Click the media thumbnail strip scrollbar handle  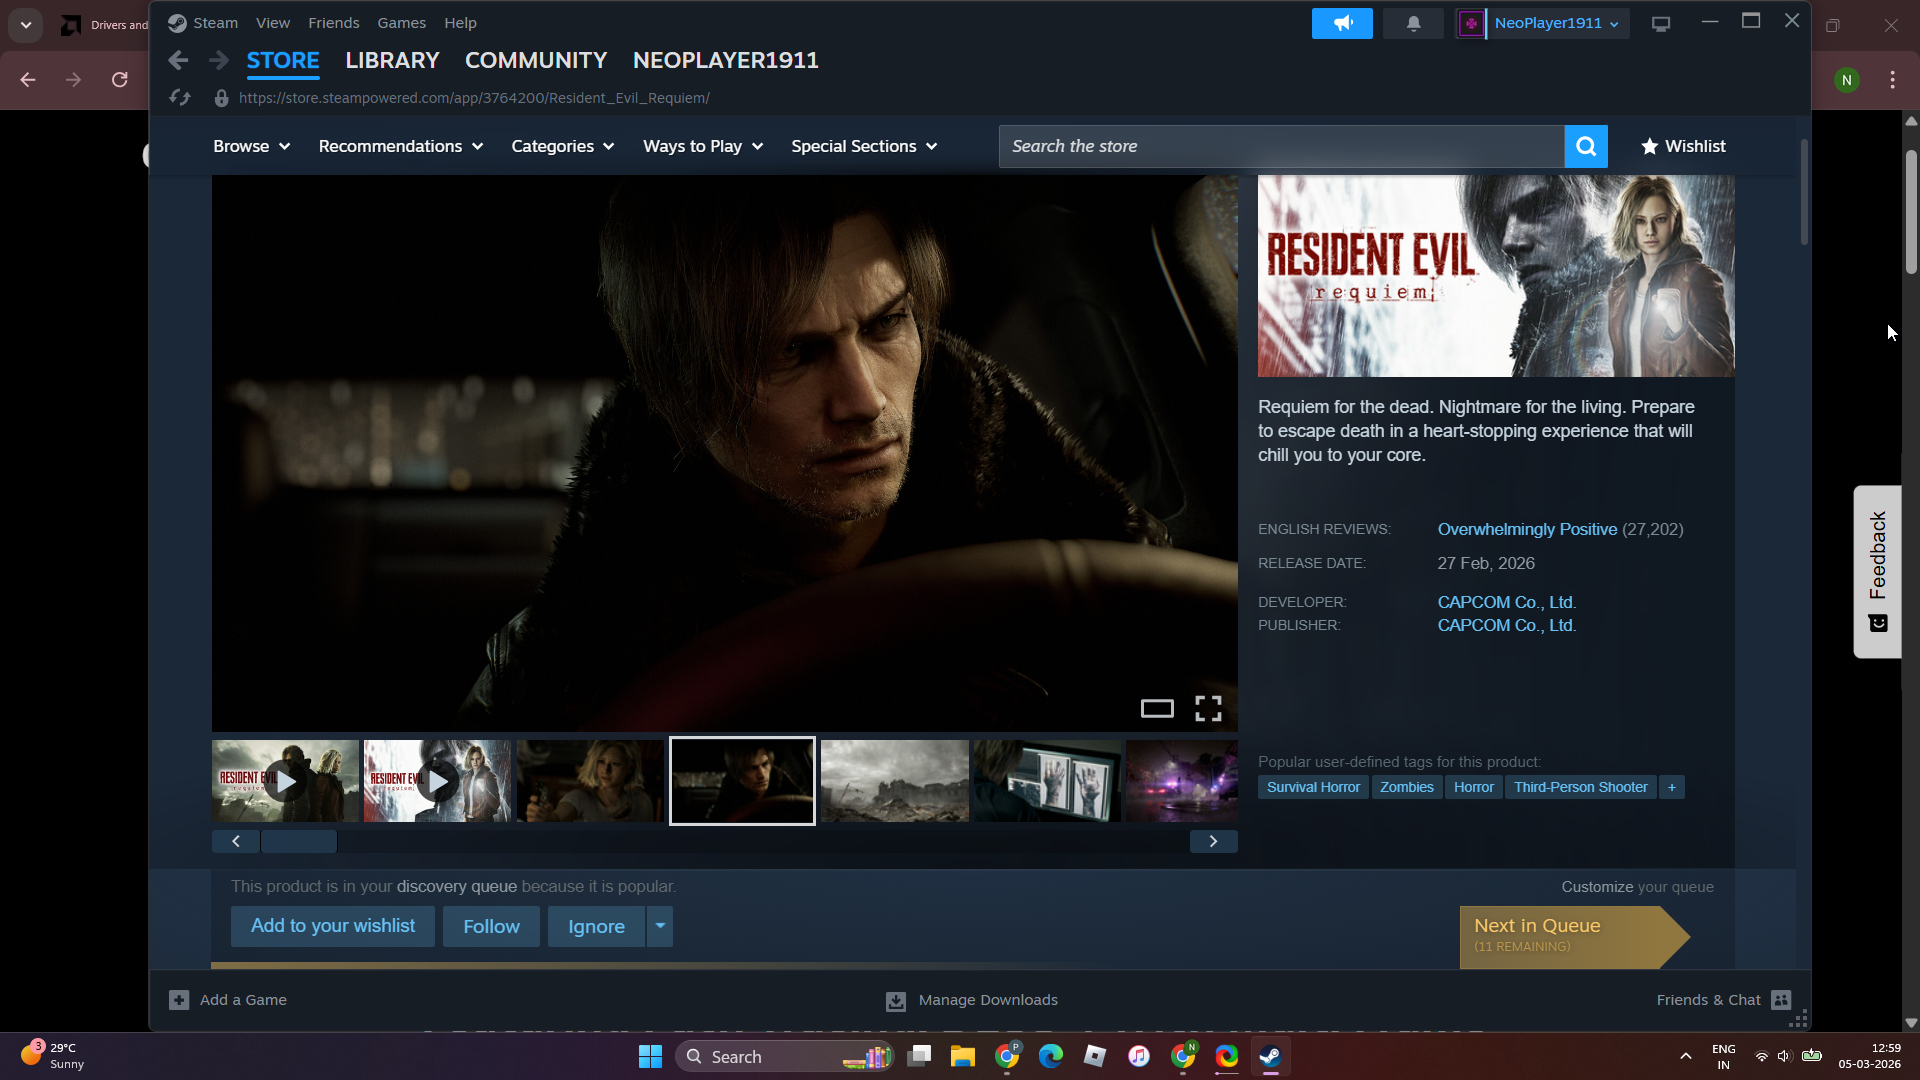pos(299,841)
